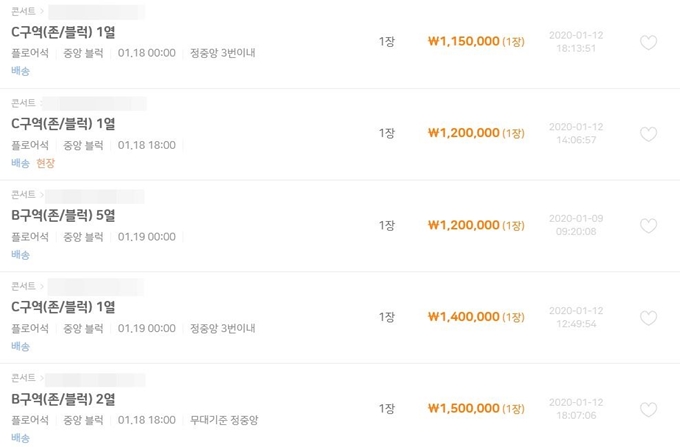Click the ₩1,150,000 price
The image size is (680, 447).
tap(463, 41)
